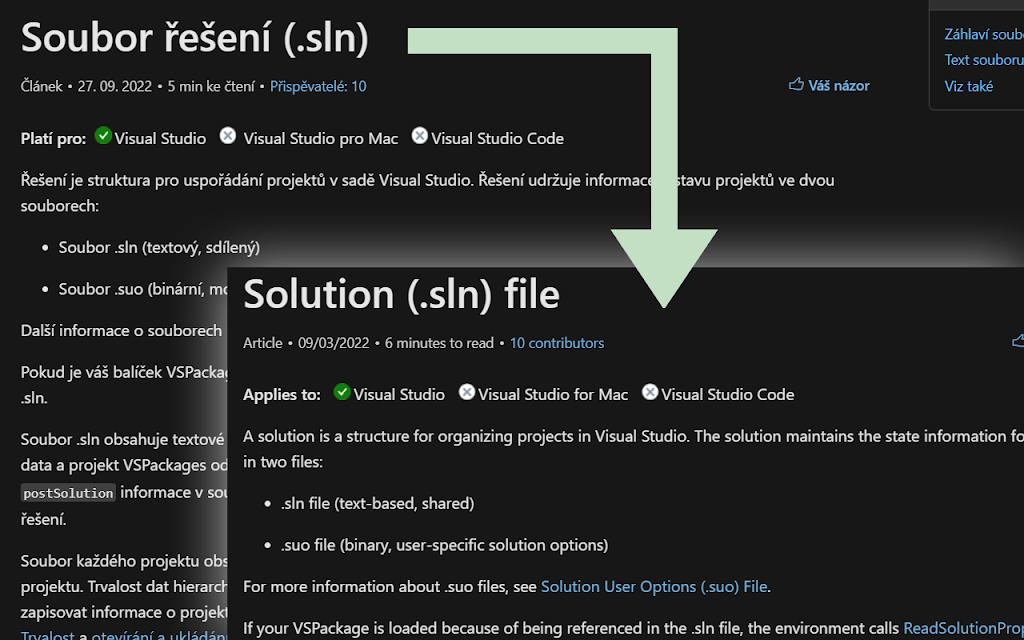This screenshot has width=1024, height=640.
Task: Click the Solution (.sln) file heading
Action: click(x=401, y=294)
